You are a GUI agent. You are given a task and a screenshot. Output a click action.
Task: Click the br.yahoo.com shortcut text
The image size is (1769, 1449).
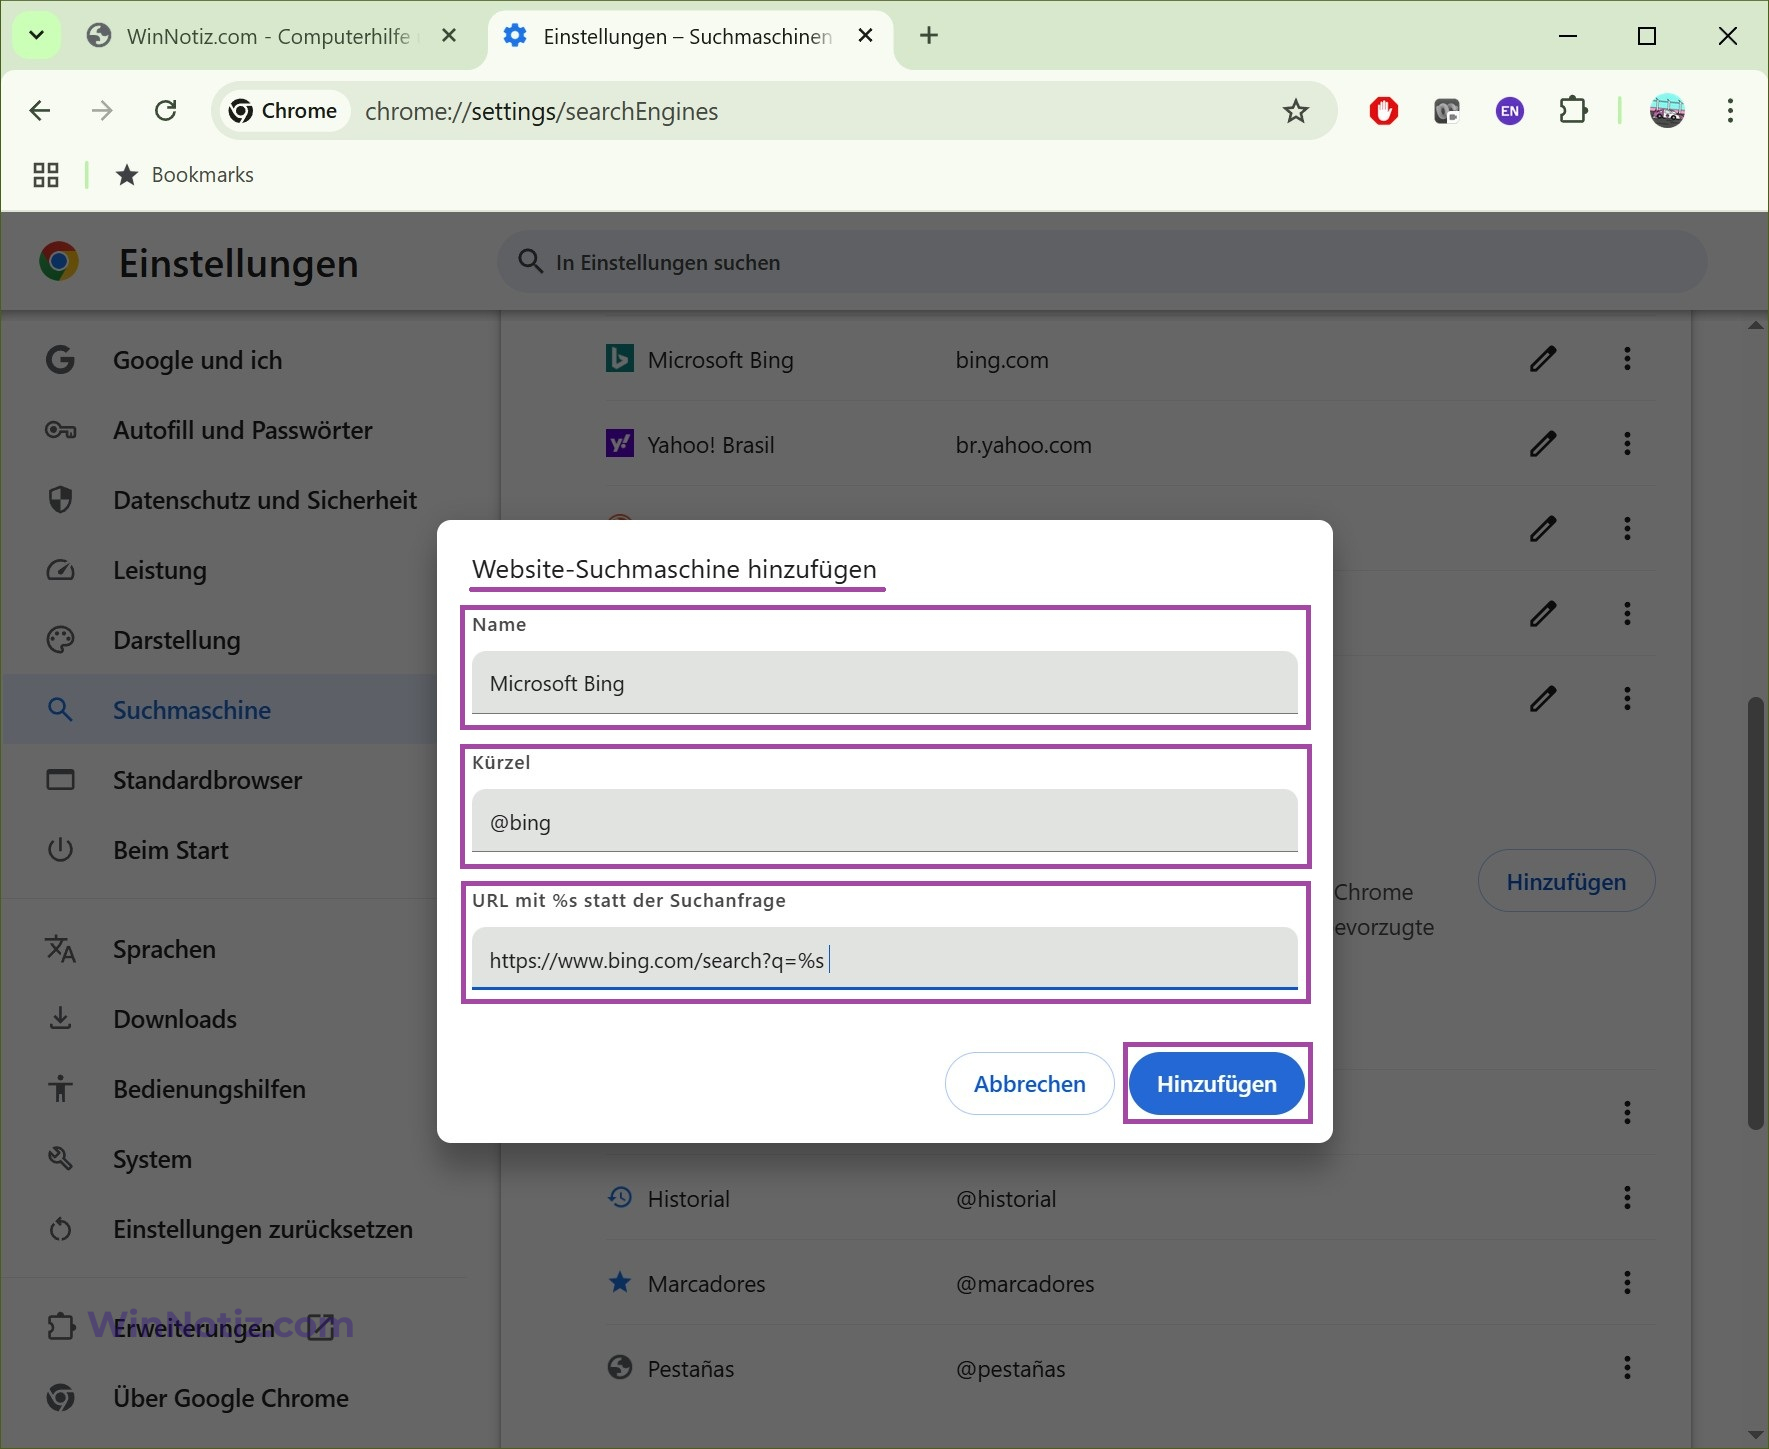tap(1023, 445)
